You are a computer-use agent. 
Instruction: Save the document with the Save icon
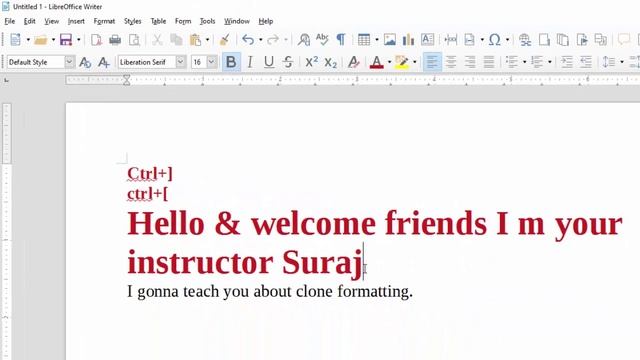point(66,40)
